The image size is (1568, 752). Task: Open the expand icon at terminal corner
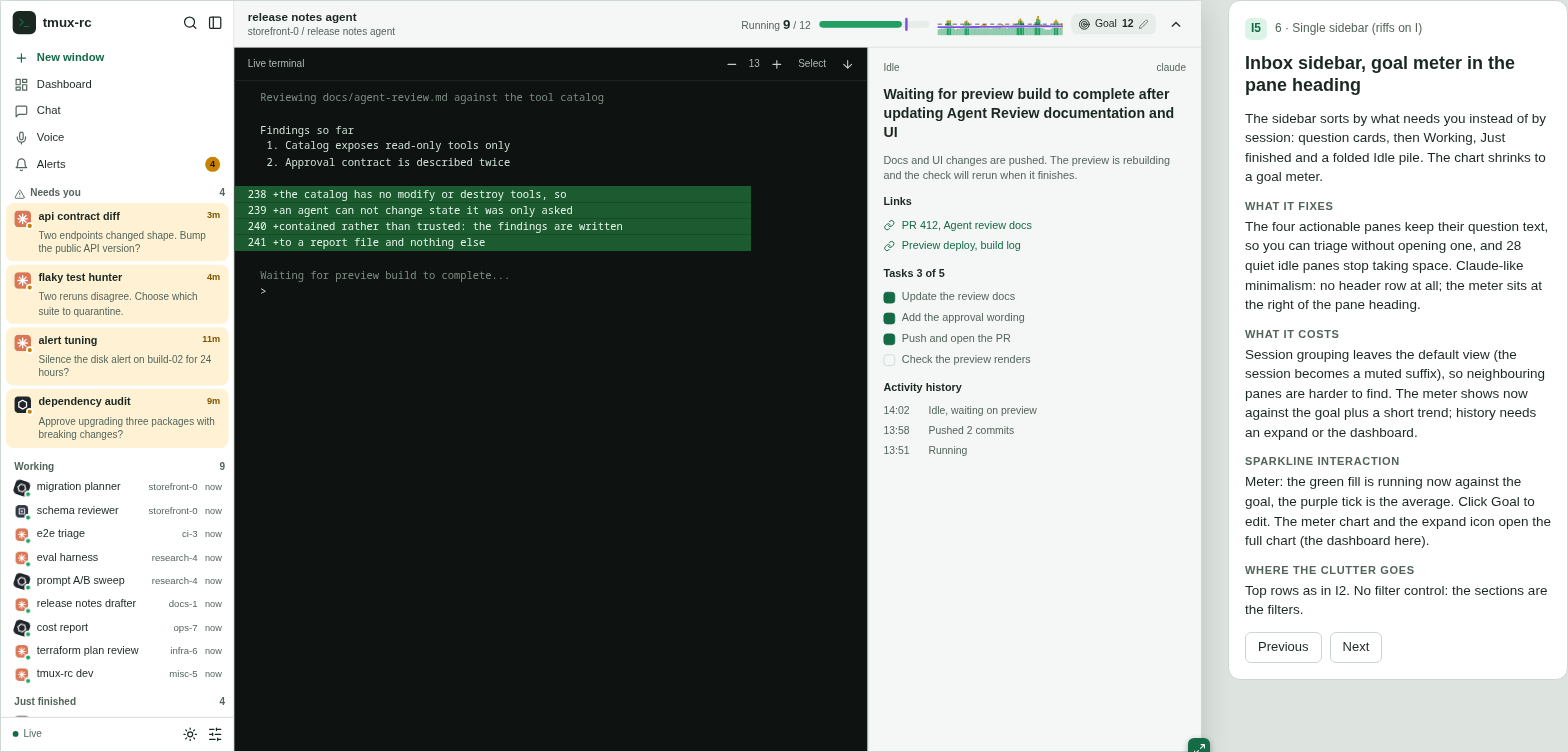click(1199, 746)
